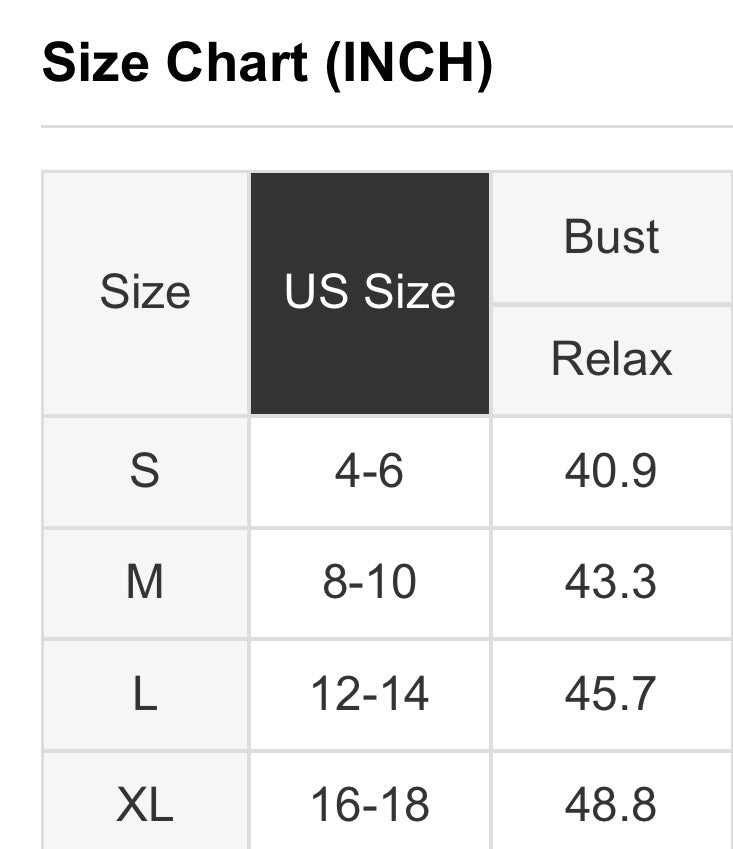This screenshot has height=849, width=733.
Task: Click the "Bust" column header
Action: (612, 237)
